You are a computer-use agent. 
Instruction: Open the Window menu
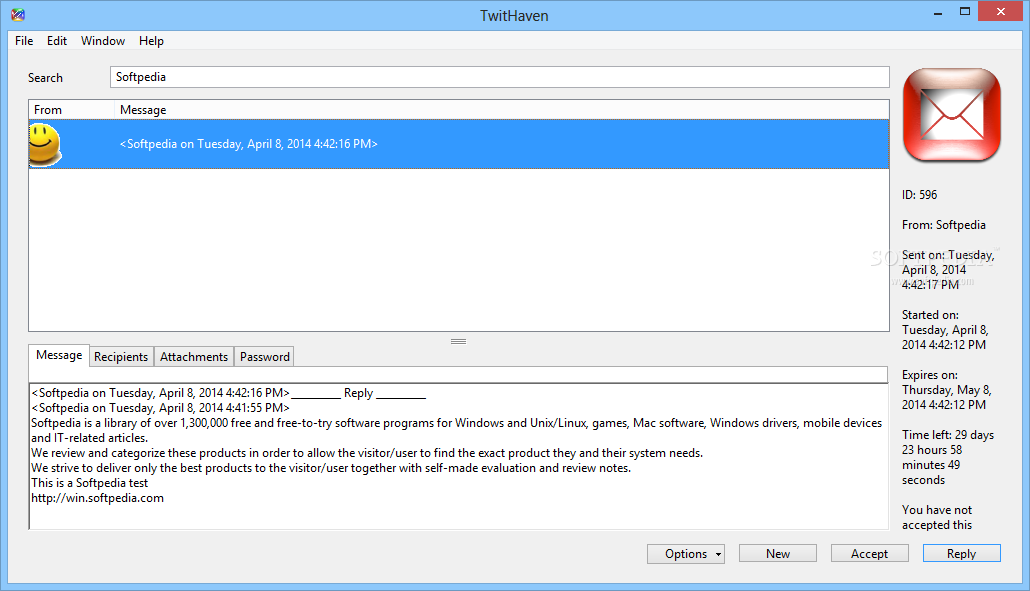pos(103,41)
